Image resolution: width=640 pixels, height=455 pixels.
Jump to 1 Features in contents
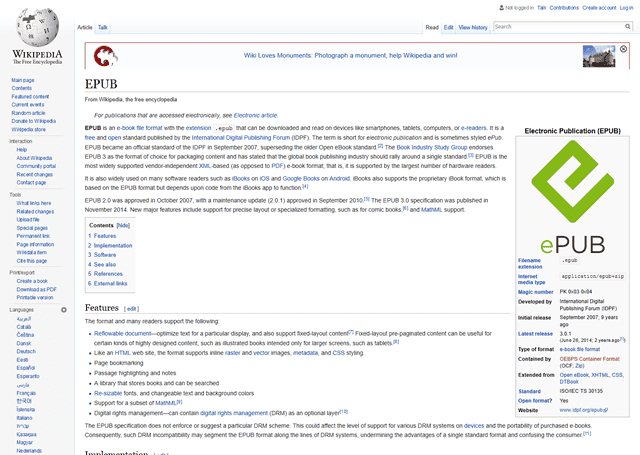point(102,236)
